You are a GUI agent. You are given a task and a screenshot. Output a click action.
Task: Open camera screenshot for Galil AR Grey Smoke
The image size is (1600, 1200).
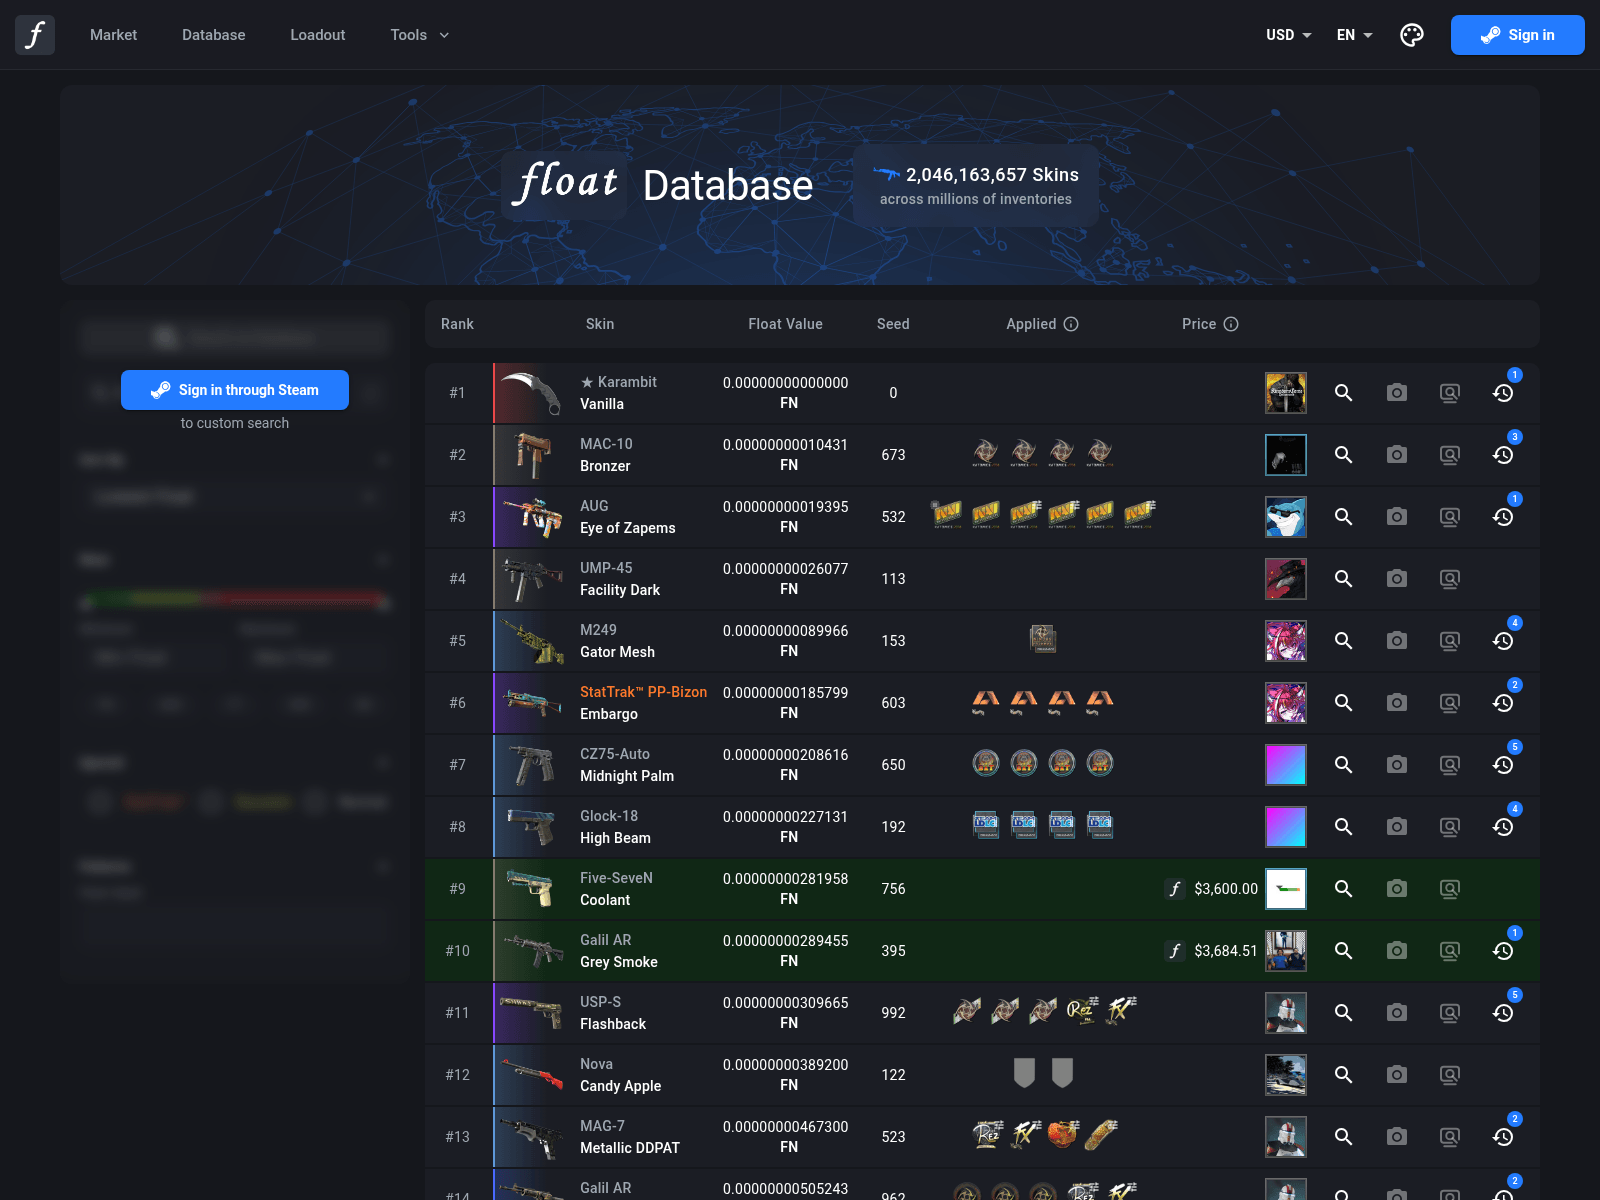pyautogui.click(x=1397, y=951)
